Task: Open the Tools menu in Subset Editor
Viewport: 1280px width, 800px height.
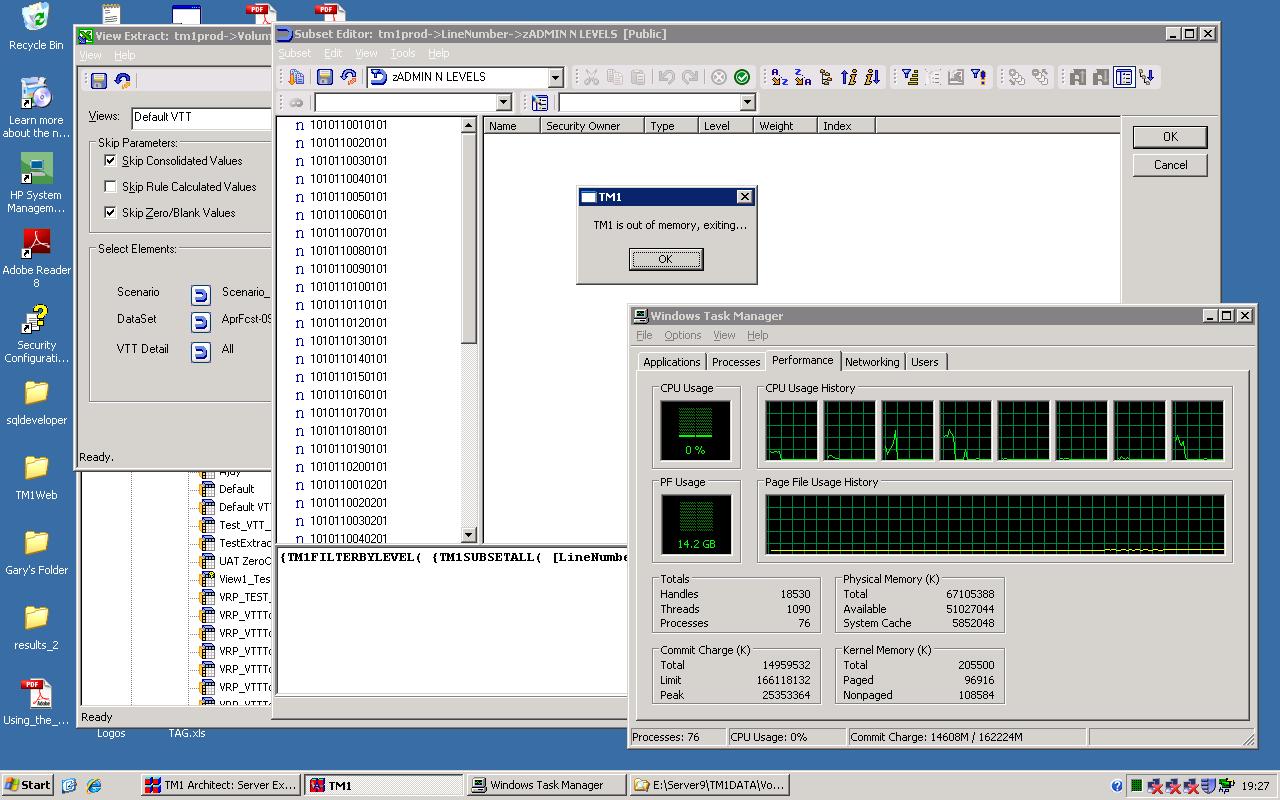Action: point(403,53)
